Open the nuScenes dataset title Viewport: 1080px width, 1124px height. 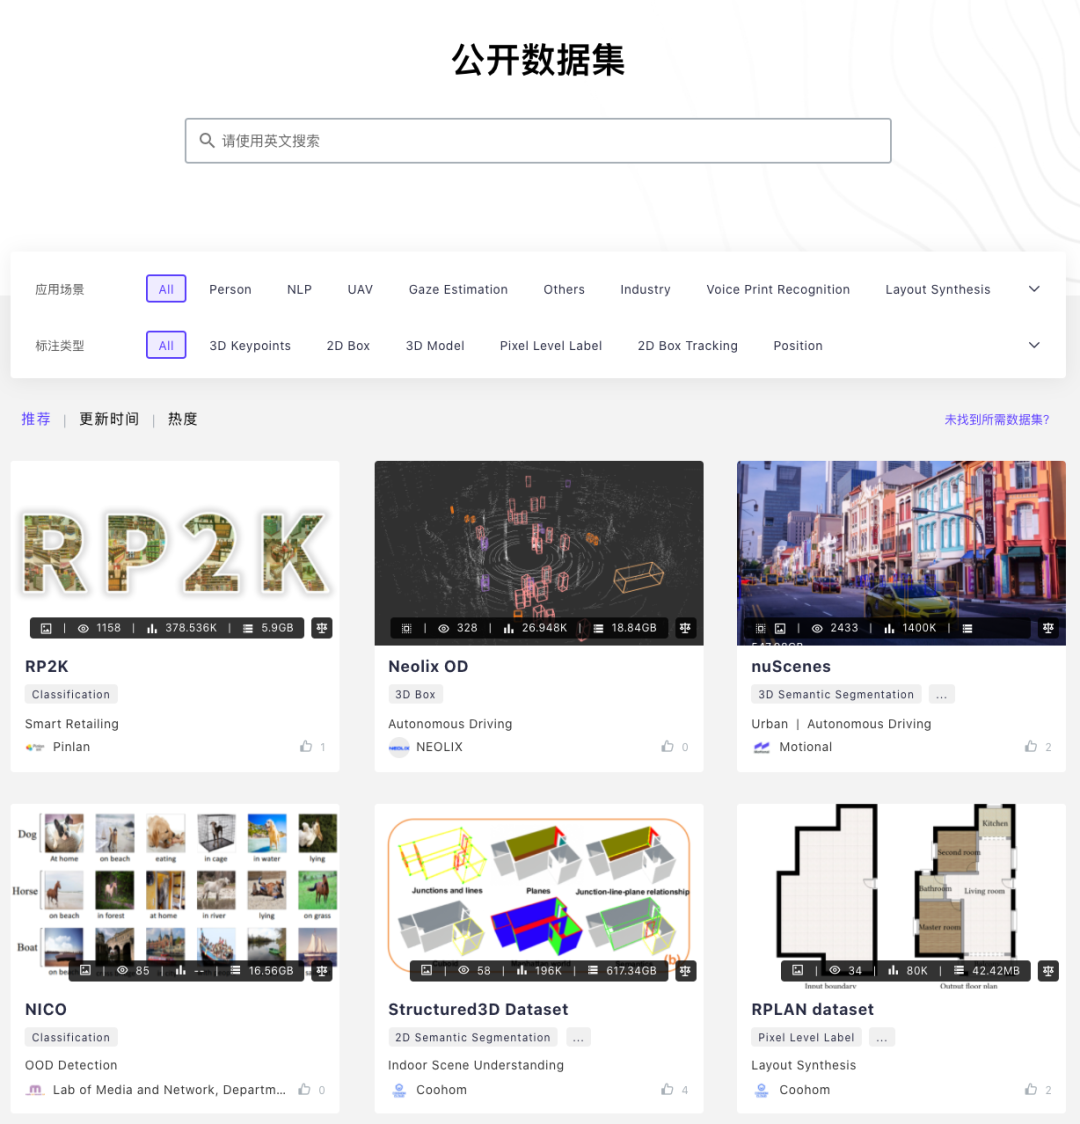point(790,666)
